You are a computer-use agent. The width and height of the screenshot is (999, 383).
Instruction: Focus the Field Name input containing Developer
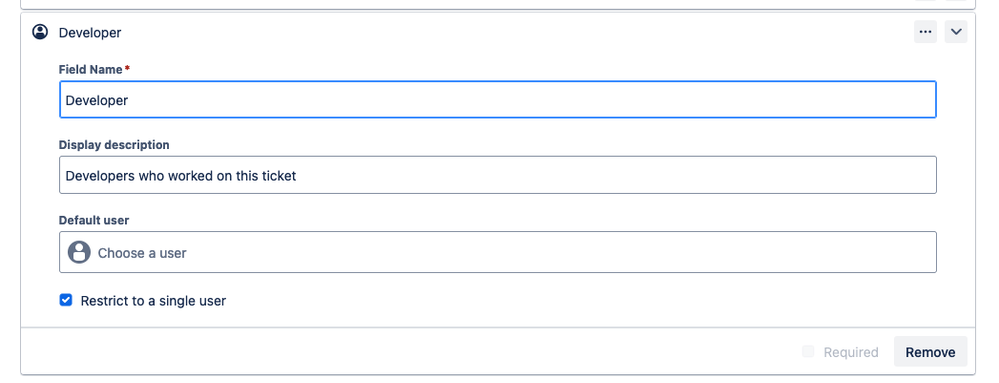[x=498, y=99]
